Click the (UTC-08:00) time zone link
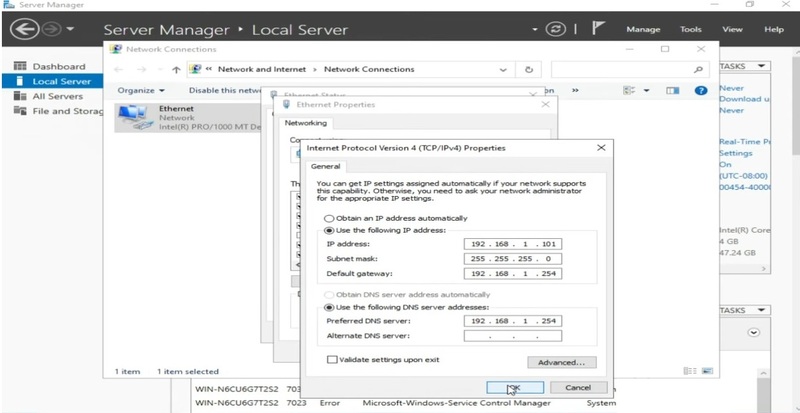The image size is (800, 413). point(743,176)
